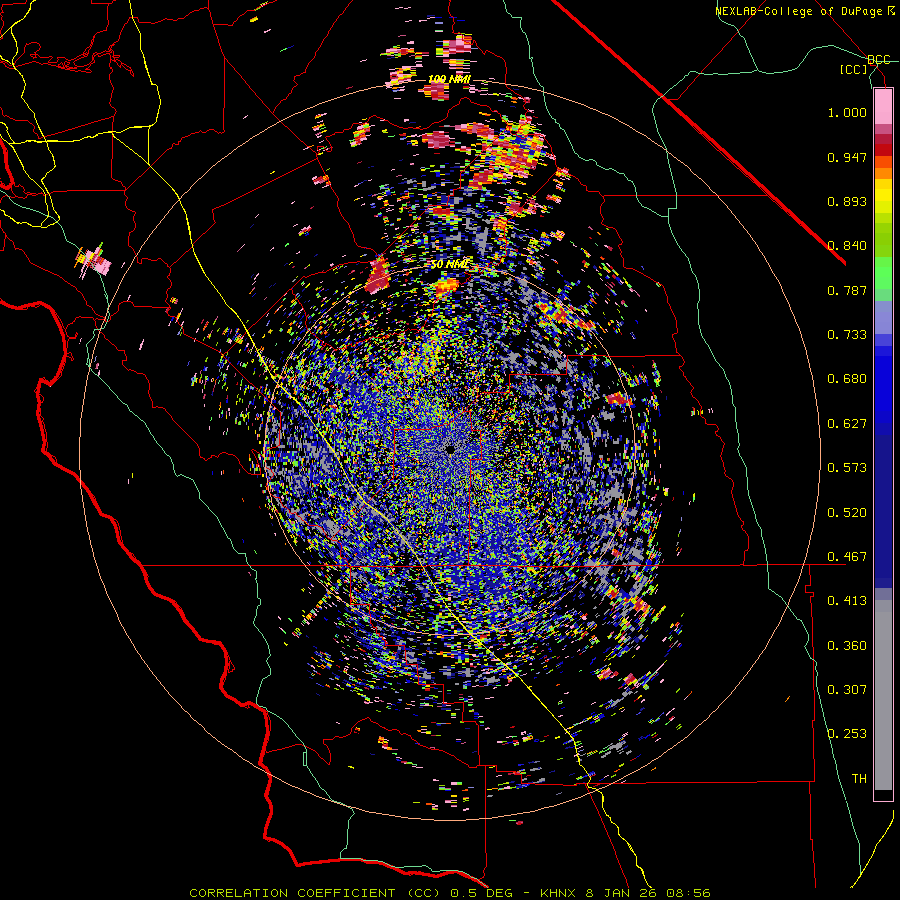This screenshot has height=900, width=900.
Task: Select the 0.573 scale value
Action: click(847, 468)
